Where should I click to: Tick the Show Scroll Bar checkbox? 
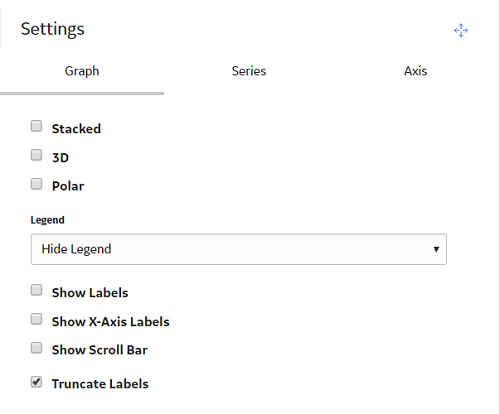(x=36, y=348)
